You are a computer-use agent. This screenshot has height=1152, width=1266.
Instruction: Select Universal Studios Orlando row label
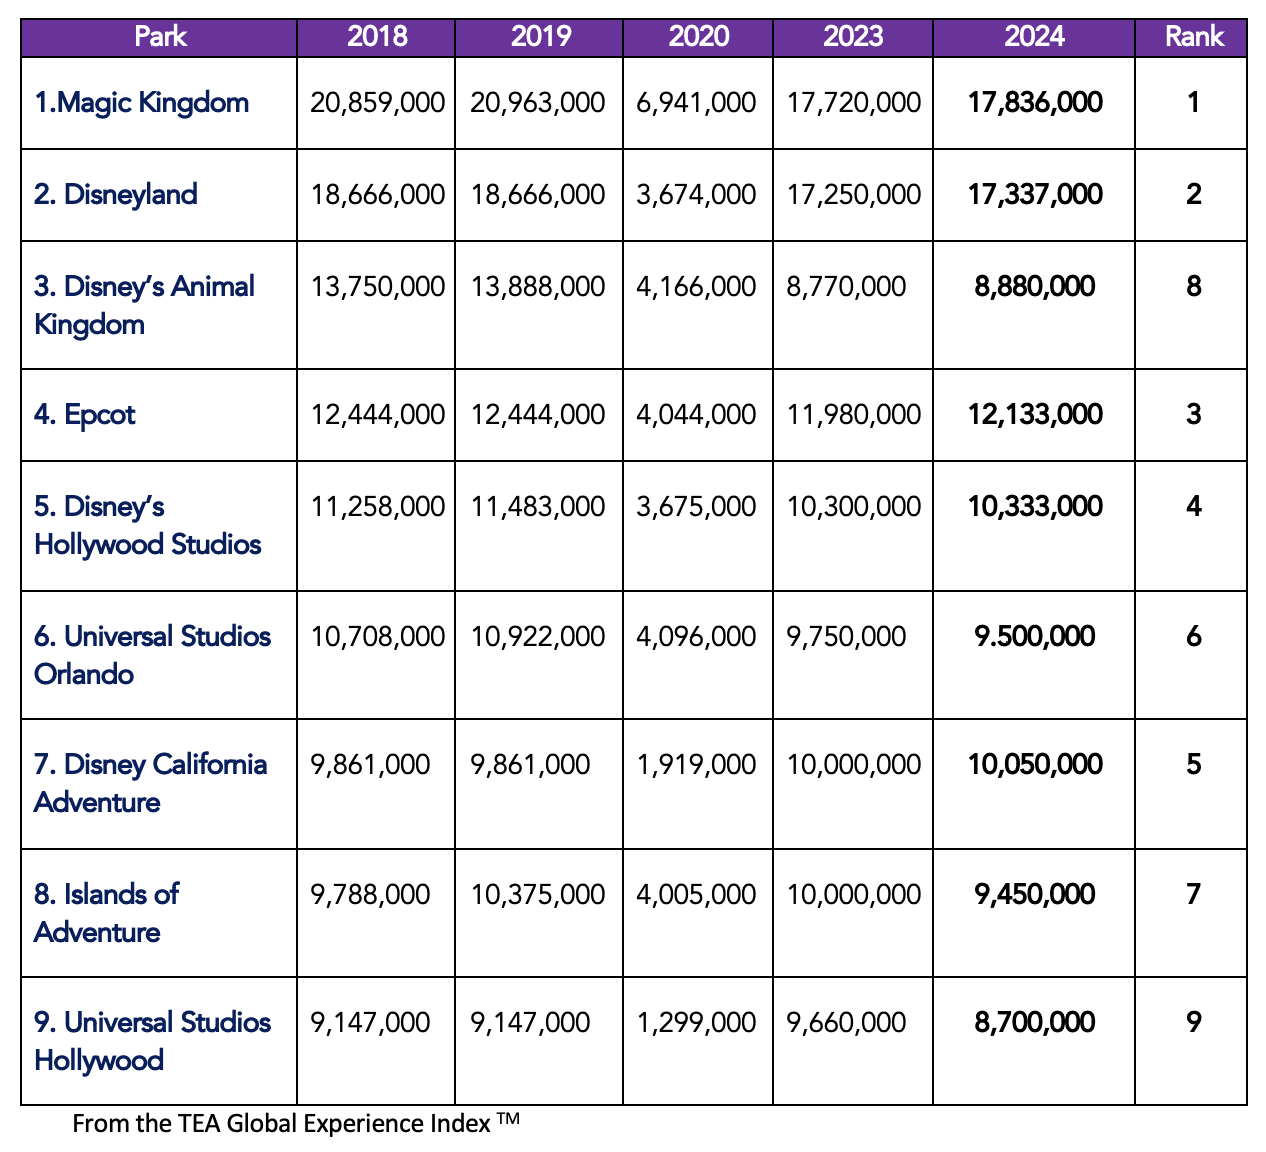[x=152, y=655]
